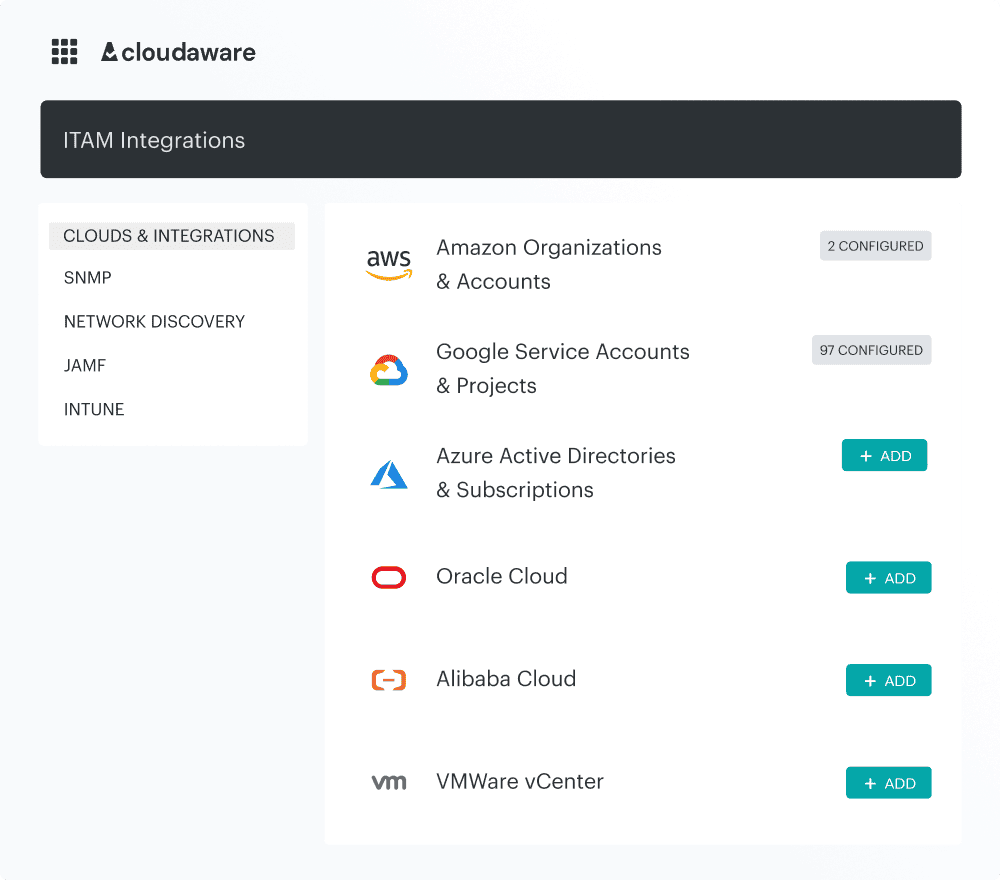Click the Alibaba Cloud label
The width and height of the screenshot is (1000, 880).
pos(506,679)
